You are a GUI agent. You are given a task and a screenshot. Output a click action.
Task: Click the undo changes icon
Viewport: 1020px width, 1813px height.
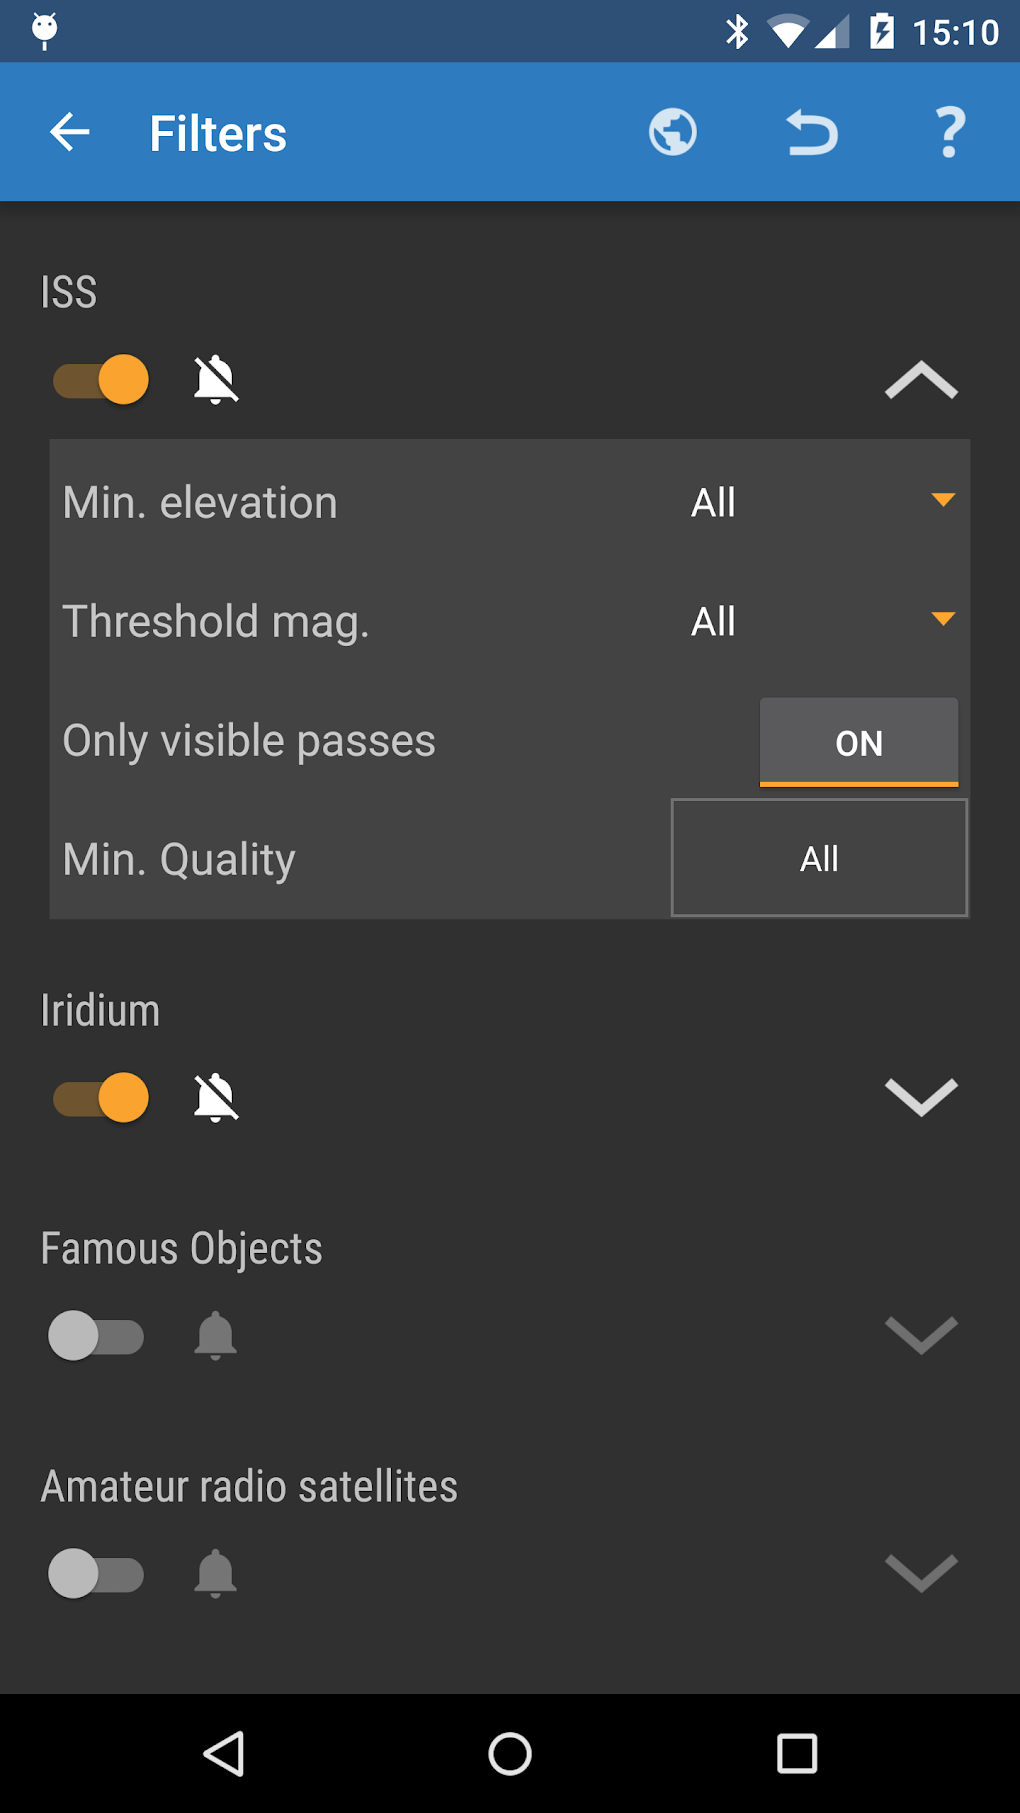click(810, 131)
